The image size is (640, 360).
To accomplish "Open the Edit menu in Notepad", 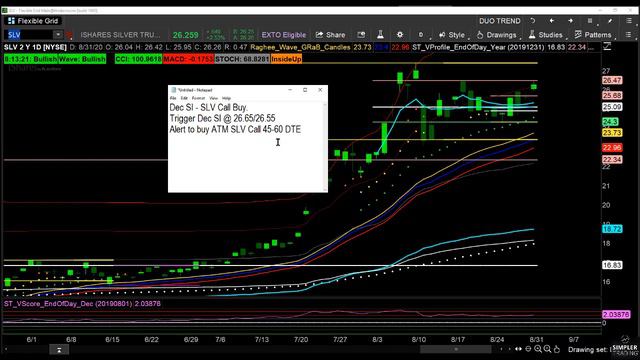I will 184,98.
